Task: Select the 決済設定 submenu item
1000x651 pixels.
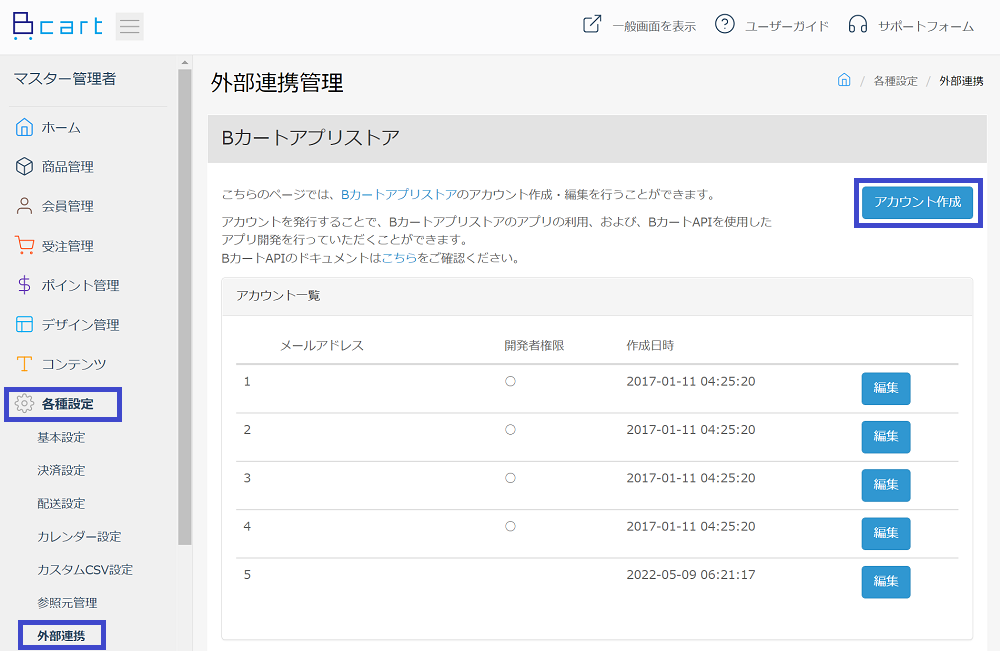Action: click(61, 471)
